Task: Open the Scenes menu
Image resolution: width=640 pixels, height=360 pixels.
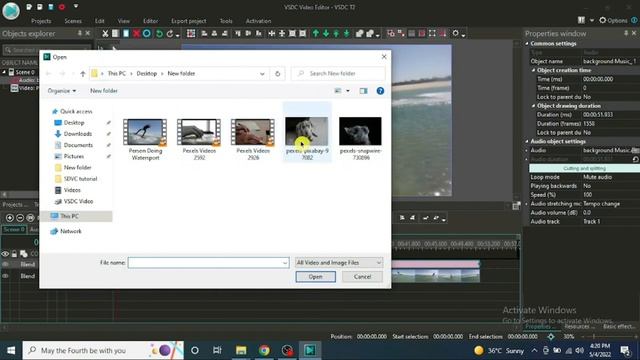Action: tap(73, 21)
